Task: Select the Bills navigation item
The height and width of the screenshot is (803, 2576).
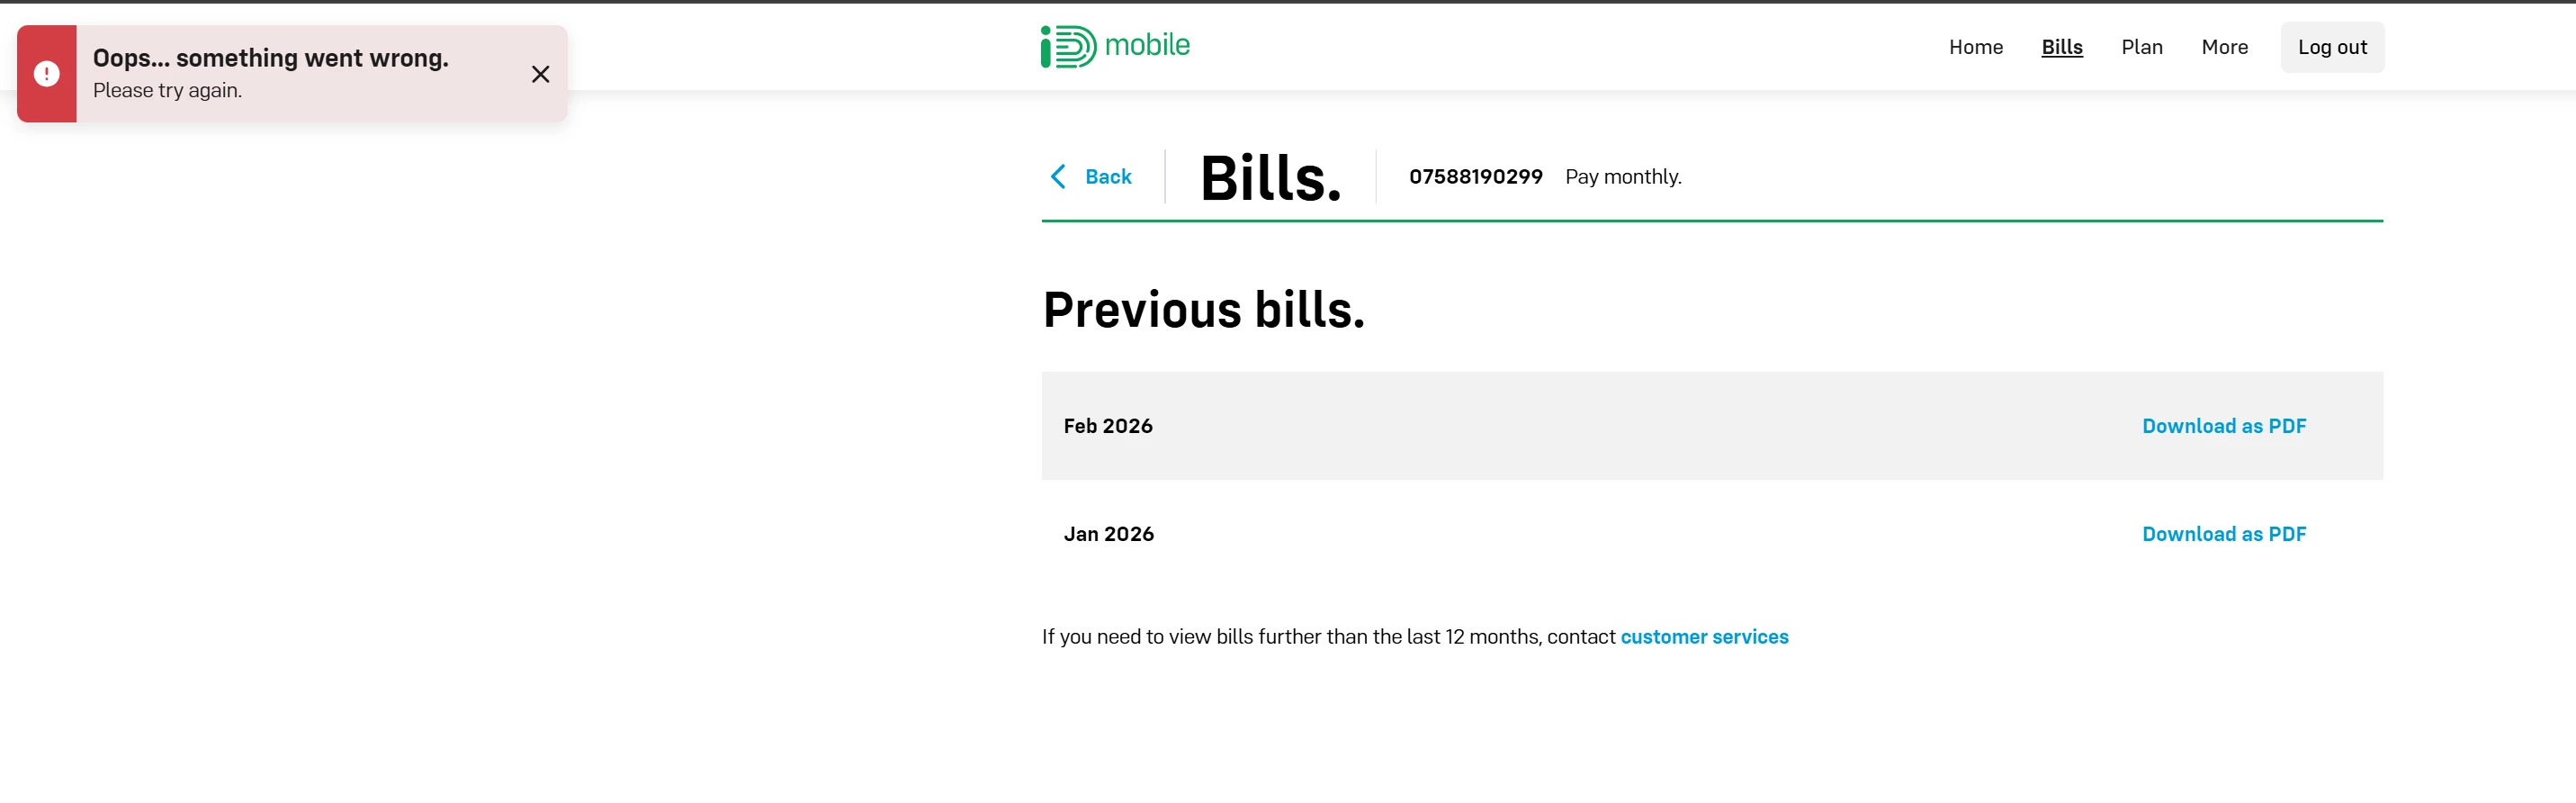Action: pyautogui.click(x=2061, y=47)
